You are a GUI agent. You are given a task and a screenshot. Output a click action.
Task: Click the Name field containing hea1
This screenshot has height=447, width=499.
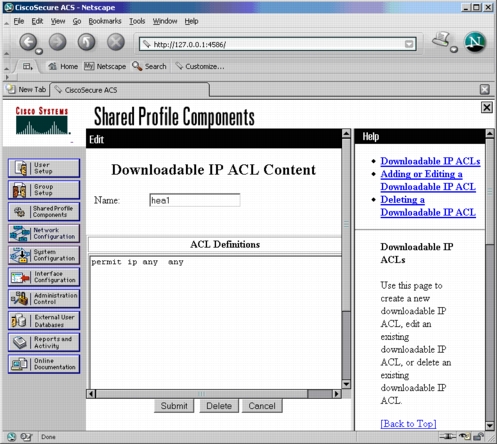tap(195, 201)
